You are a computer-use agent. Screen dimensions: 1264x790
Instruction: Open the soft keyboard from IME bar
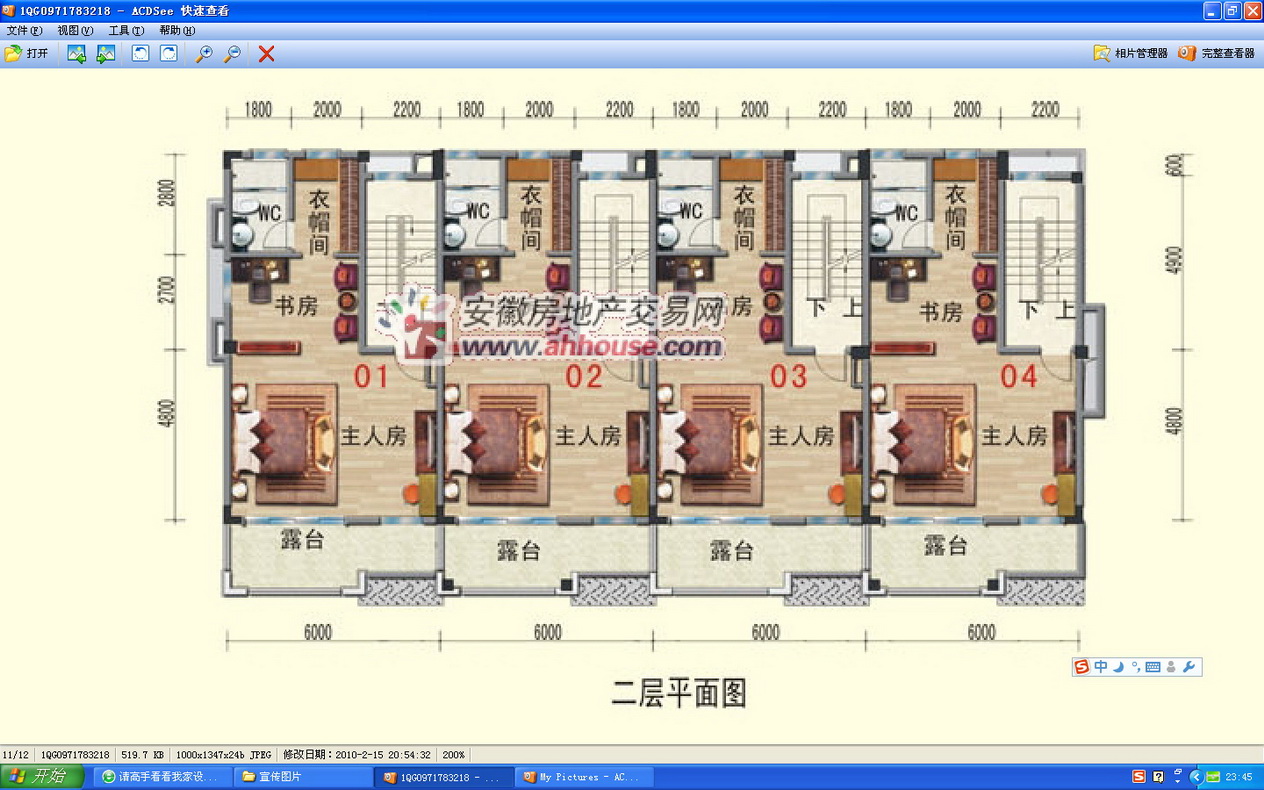point(1153,667)
